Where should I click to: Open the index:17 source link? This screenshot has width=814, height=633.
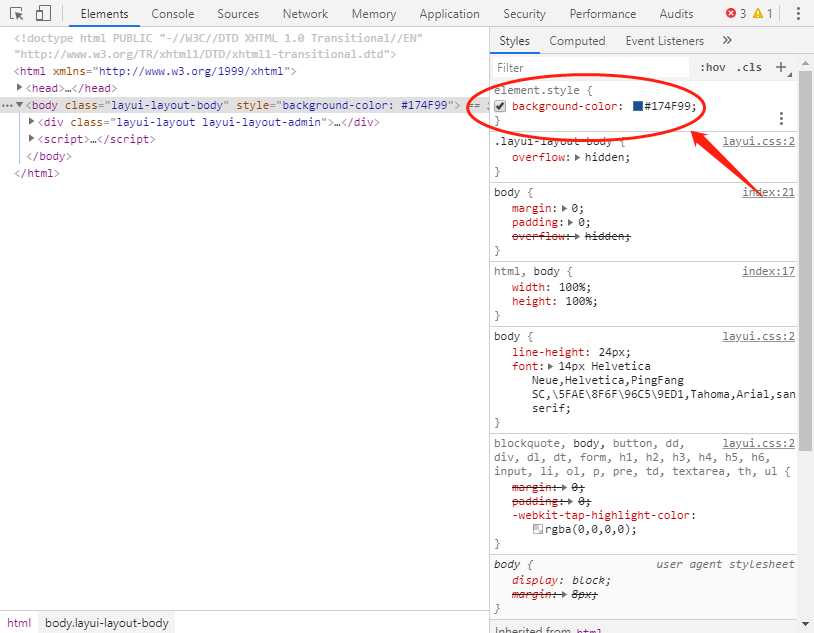(768, 271)
